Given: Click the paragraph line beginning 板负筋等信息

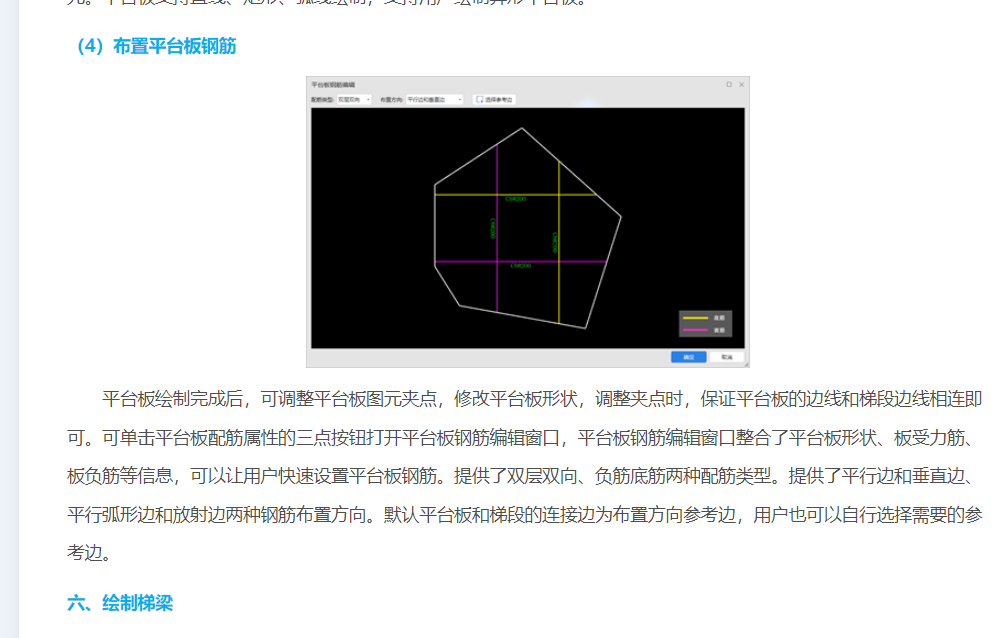Looking at the screenshot, I should click(521, 476).
